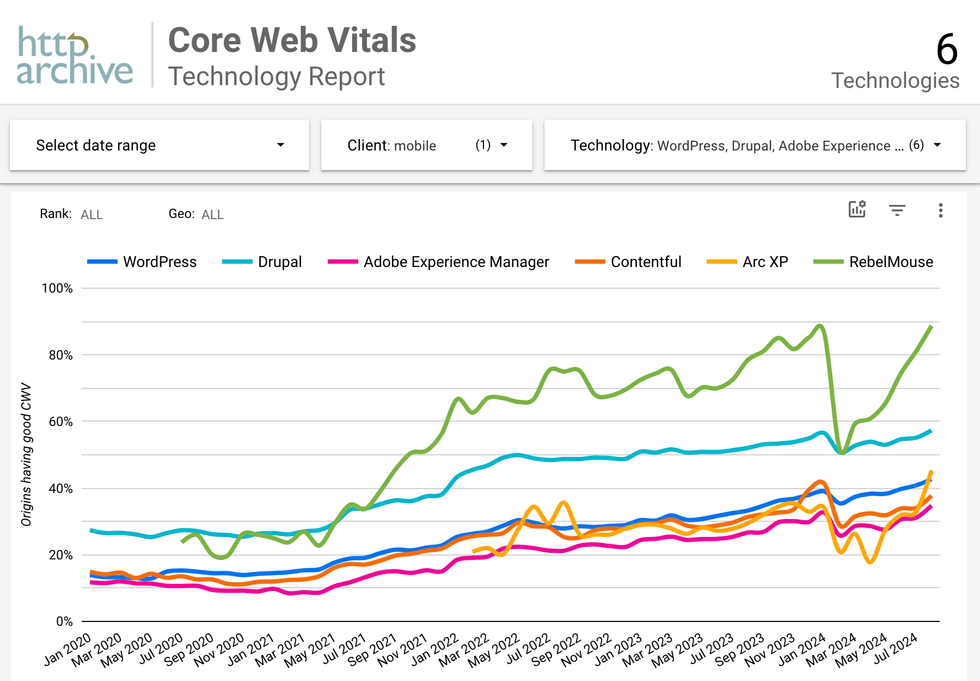
Task: Open the chart settings icon
Action: coord(857,210)
